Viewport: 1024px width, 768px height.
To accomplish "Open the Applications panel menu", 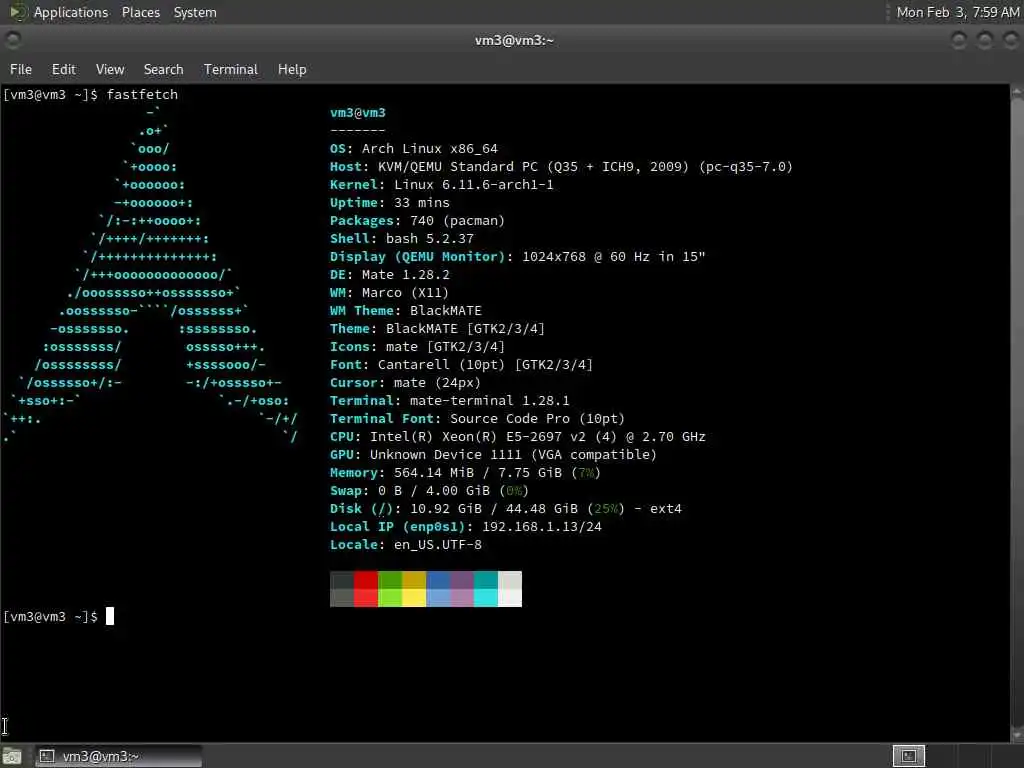I will [x=71, y=12].
